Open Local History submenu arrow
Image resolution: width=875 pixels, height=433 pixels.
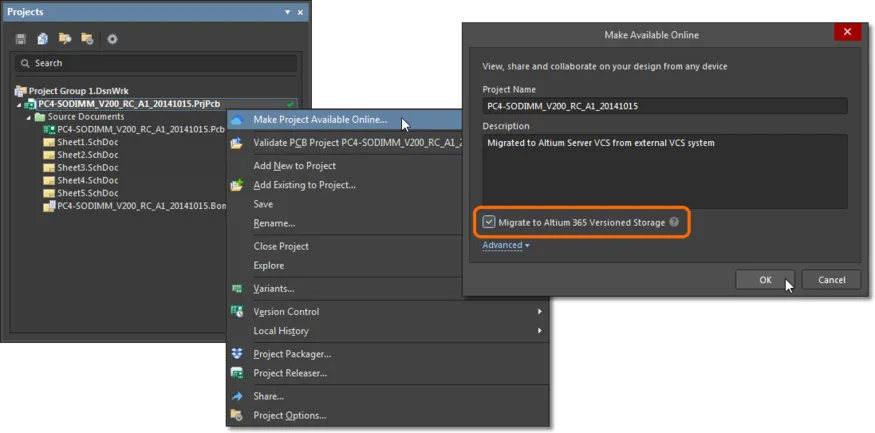(x=540, y=331)
